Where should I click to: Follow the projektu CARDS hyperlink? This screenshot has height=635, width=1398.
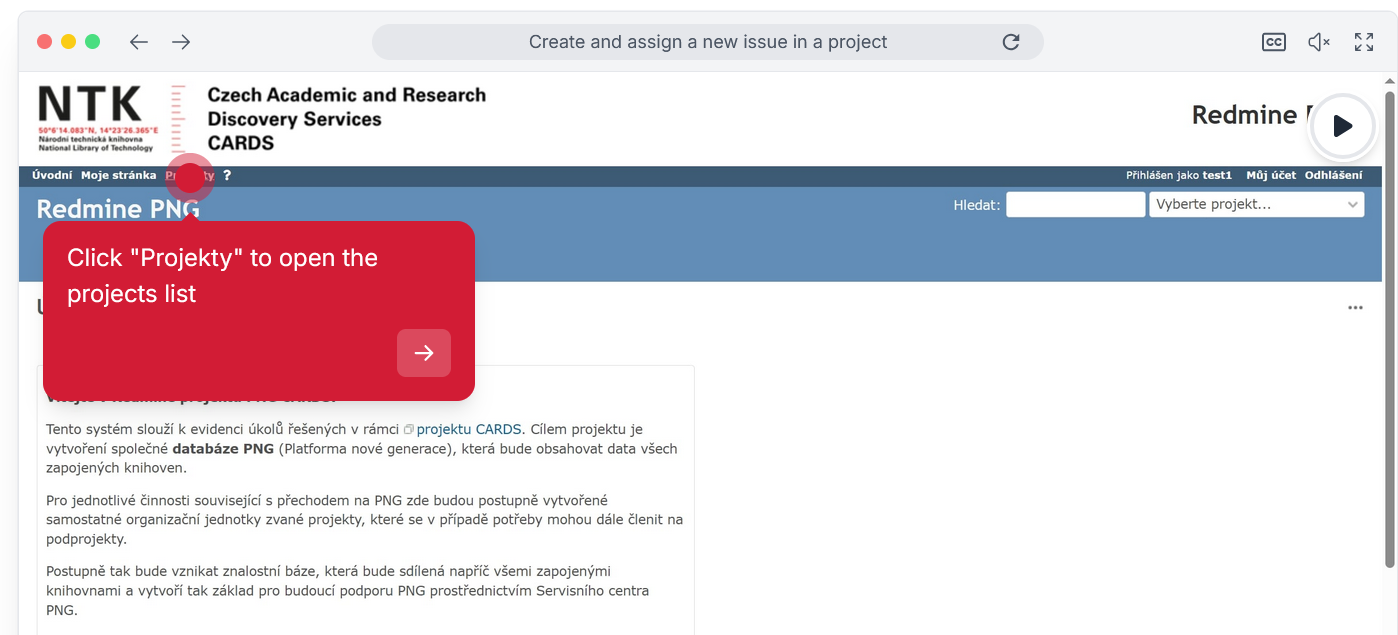point(468,429)
